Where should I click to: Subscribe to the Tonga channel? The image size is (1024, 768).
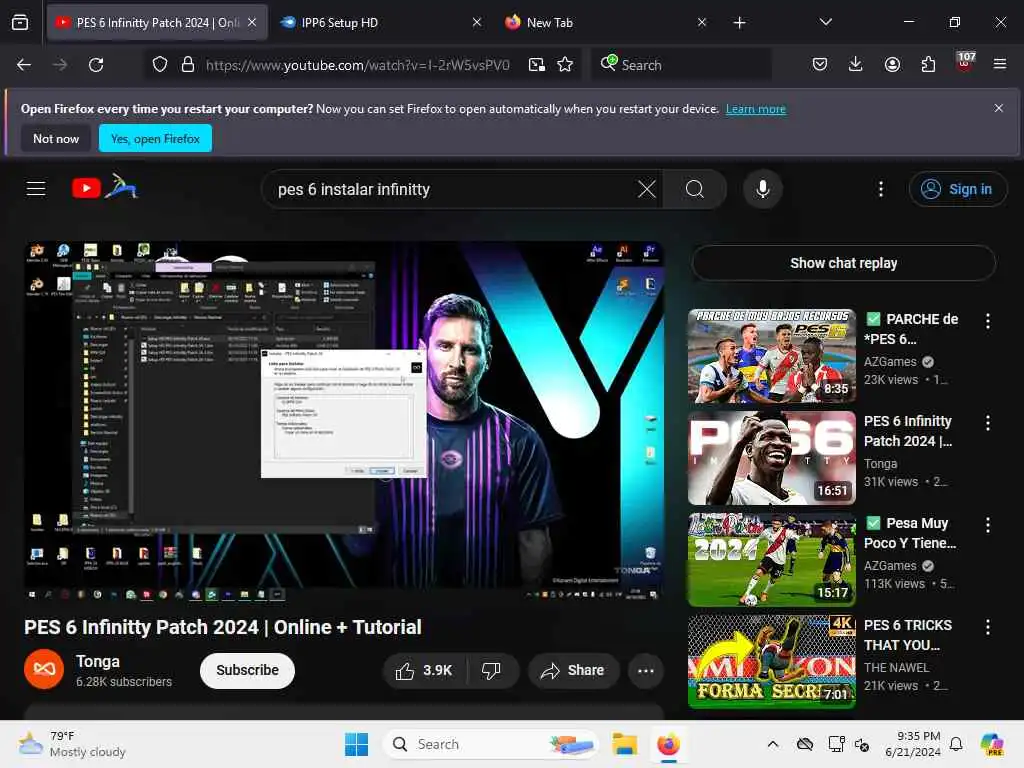tap(248, 671)
